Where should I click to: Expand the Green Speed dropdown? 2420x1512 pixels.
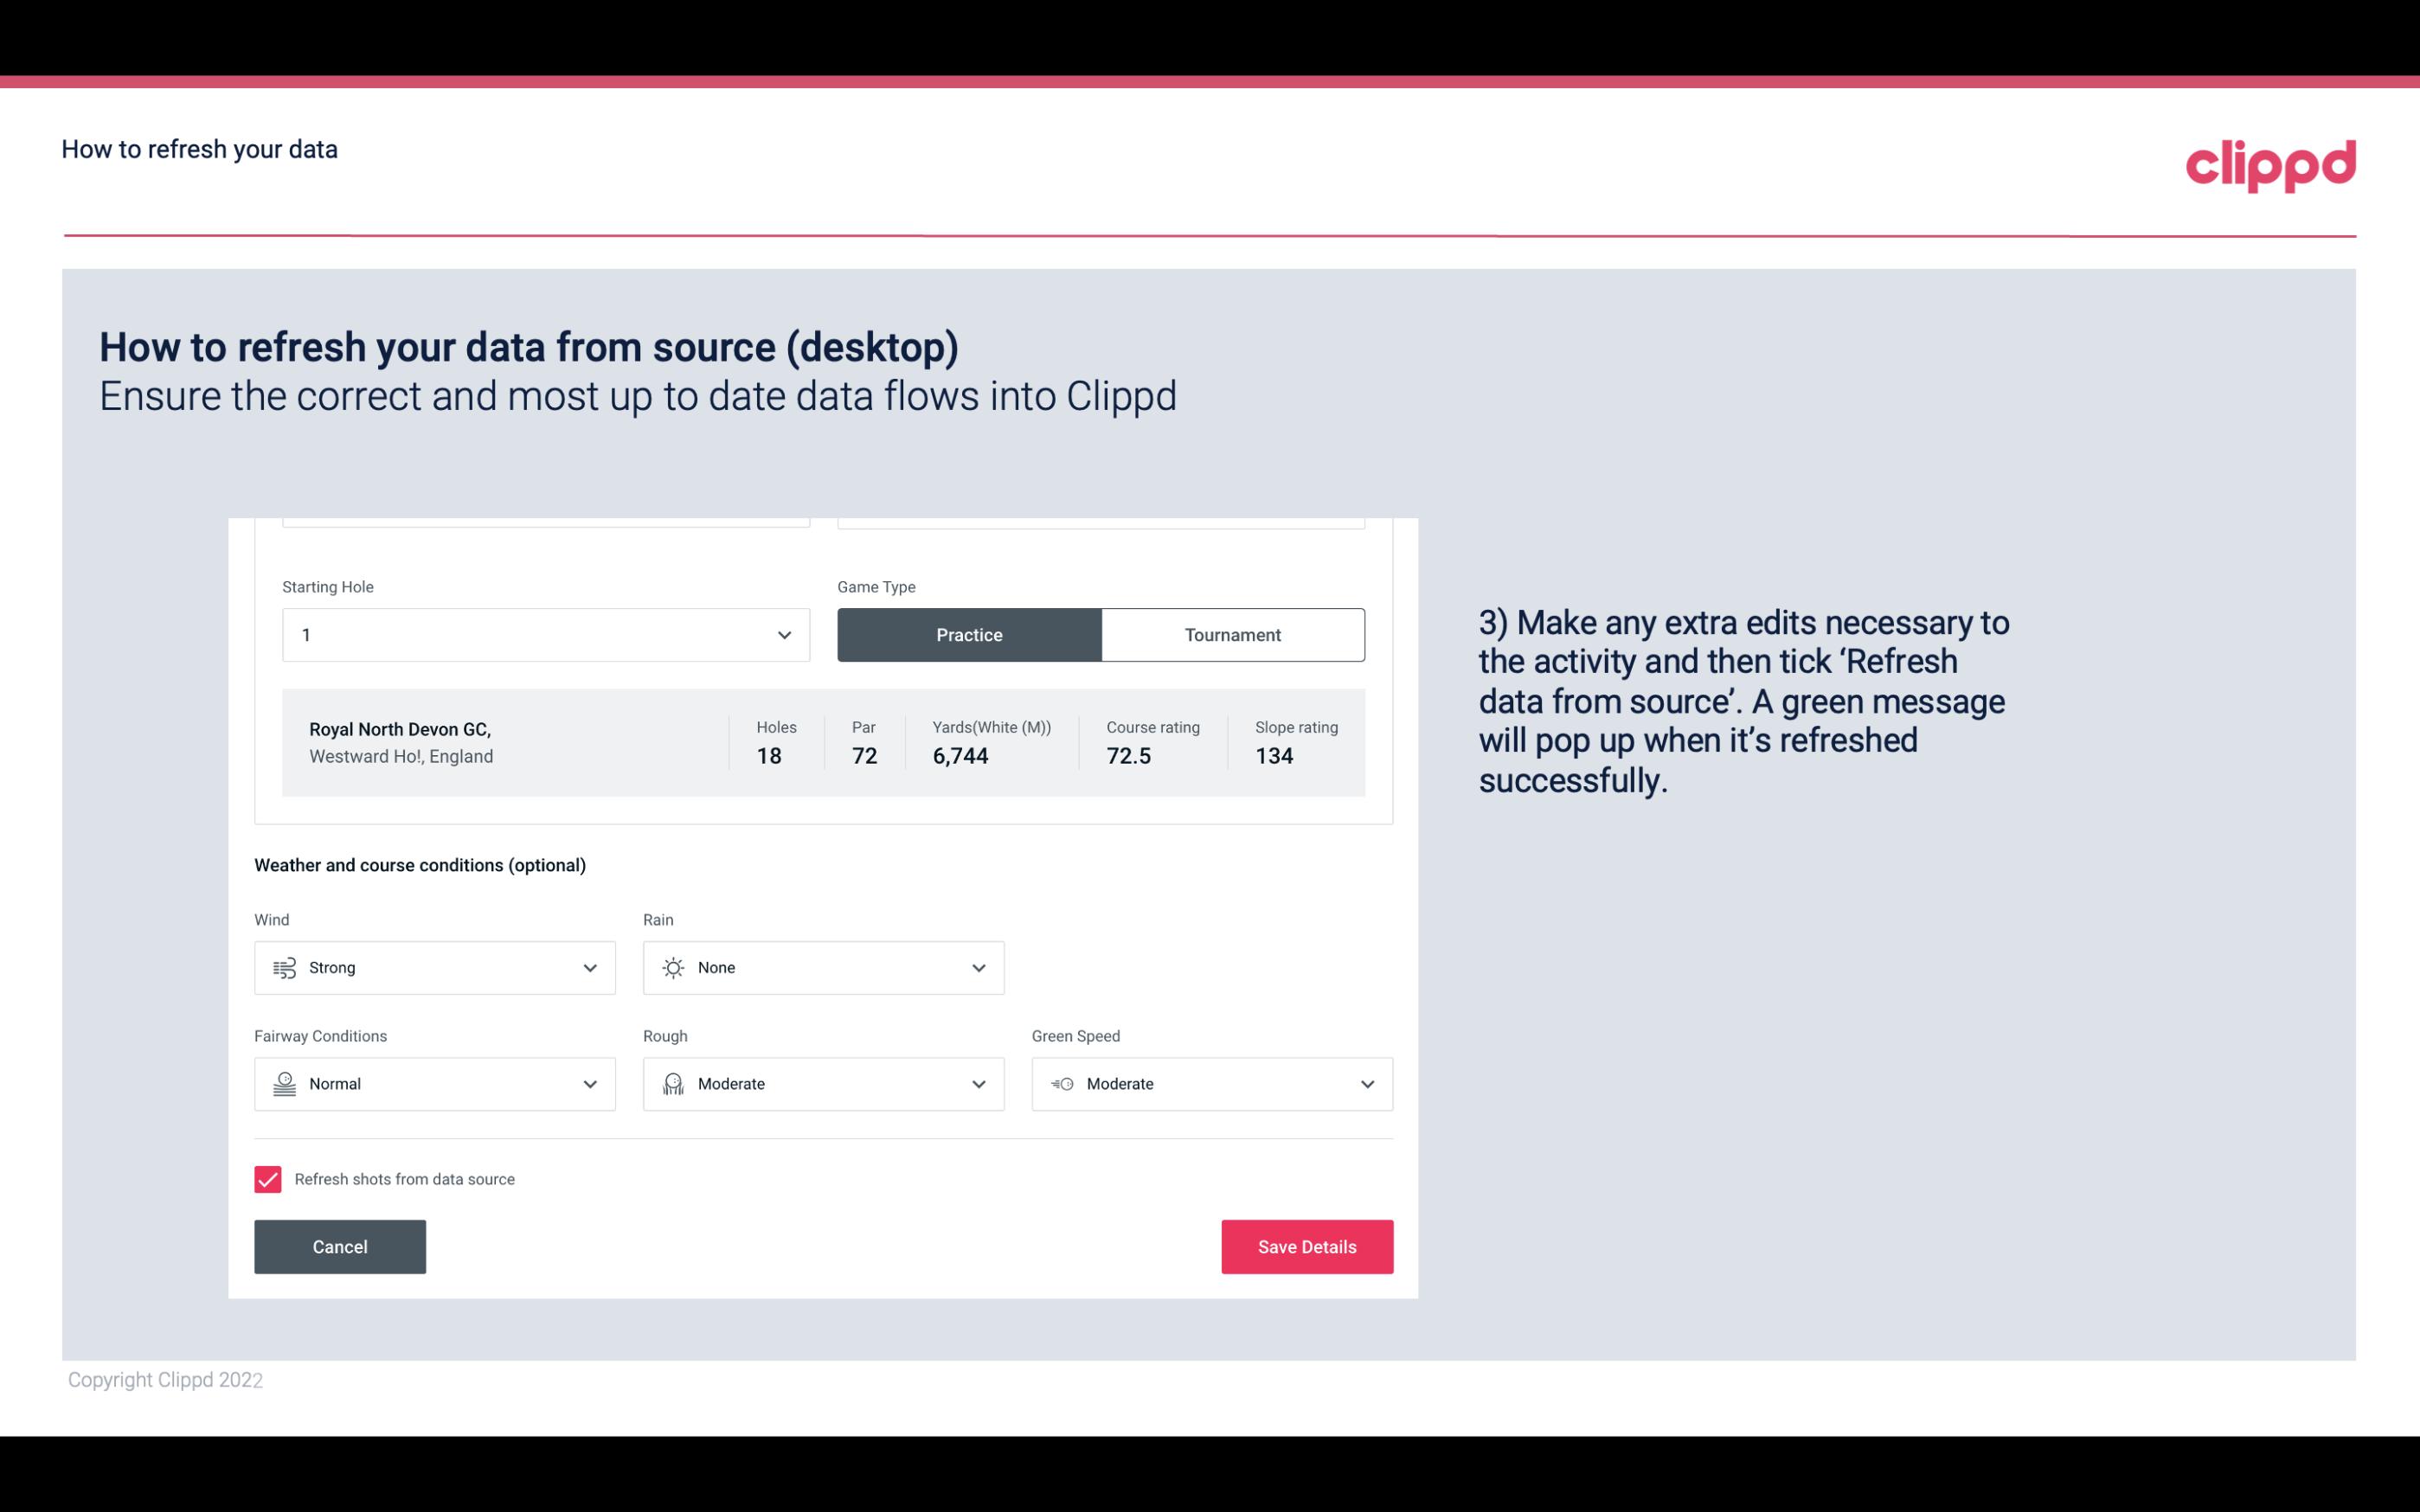[x=1366, y=1084]
